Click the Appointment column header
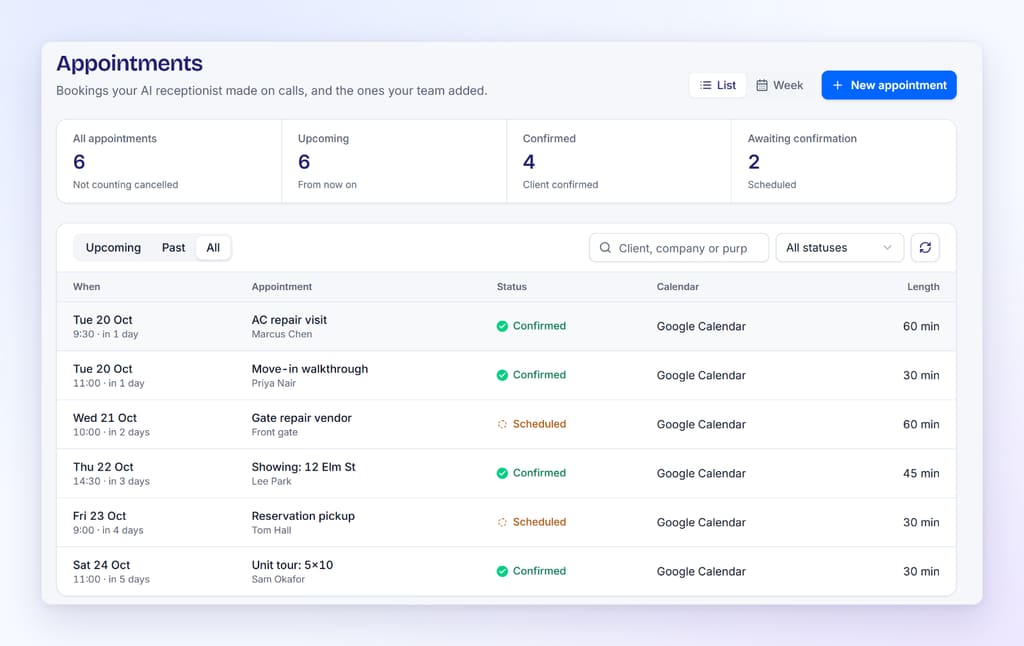Viewport: 1024px width, 646px height. tap(282, 287)
